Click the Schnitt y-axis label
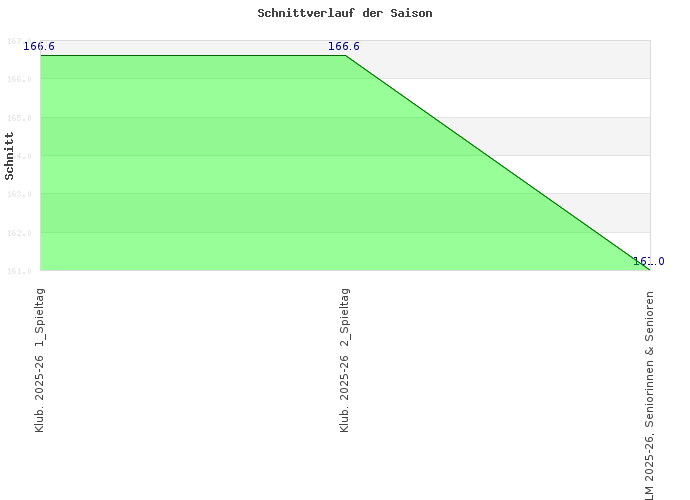 point(10,155)
